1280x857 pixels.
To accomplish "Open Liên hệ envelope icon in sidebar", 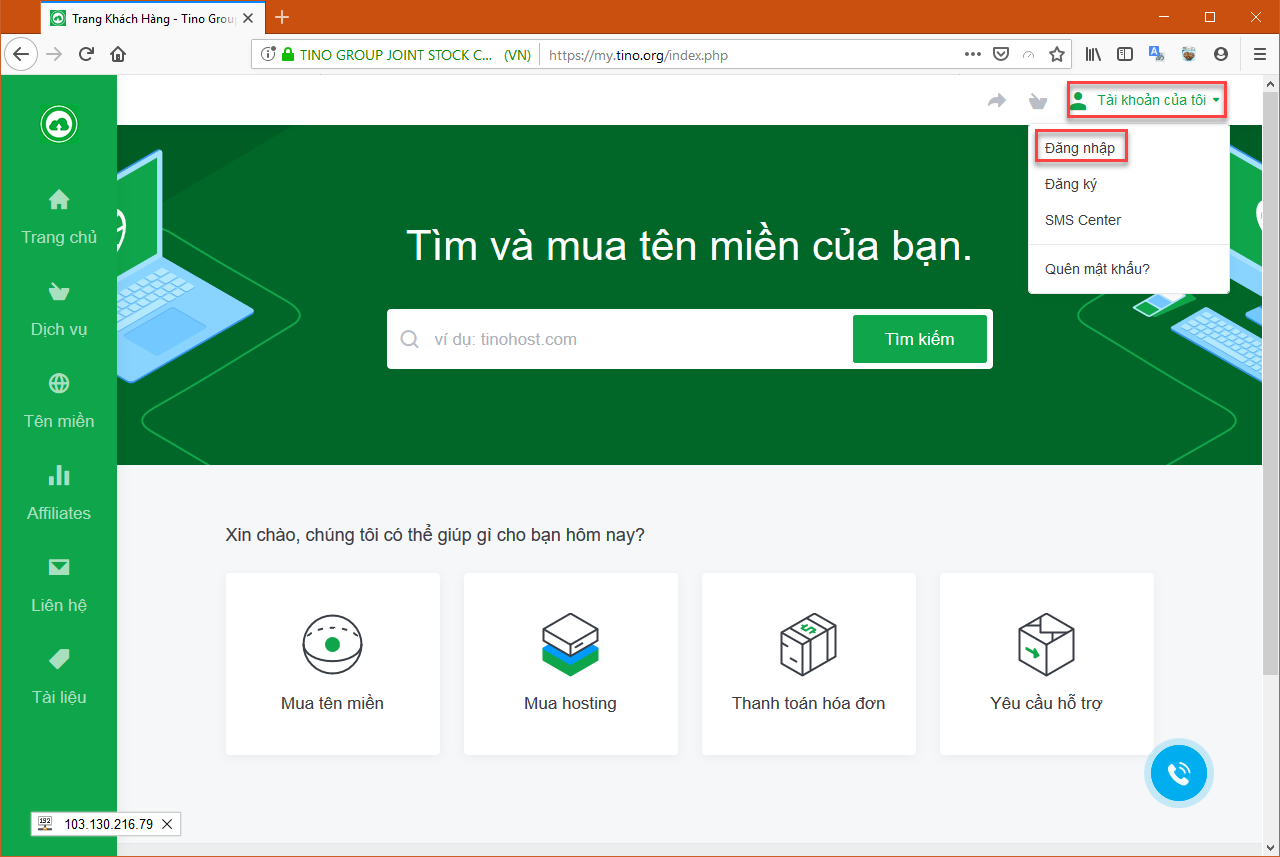I will pyautogui.click(x=59, y=567).
